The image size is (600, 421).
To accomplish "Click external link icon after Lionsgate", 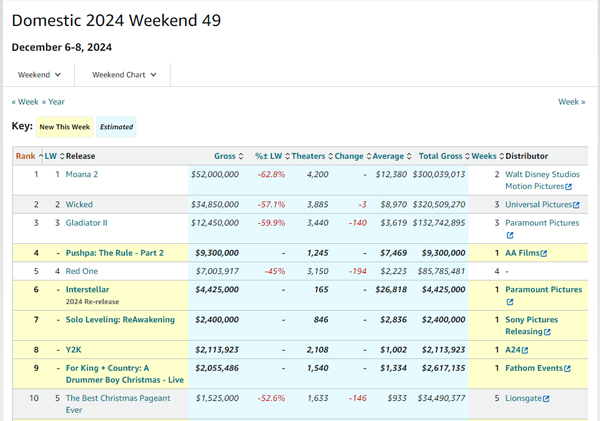I will click(x=546, y=399).
